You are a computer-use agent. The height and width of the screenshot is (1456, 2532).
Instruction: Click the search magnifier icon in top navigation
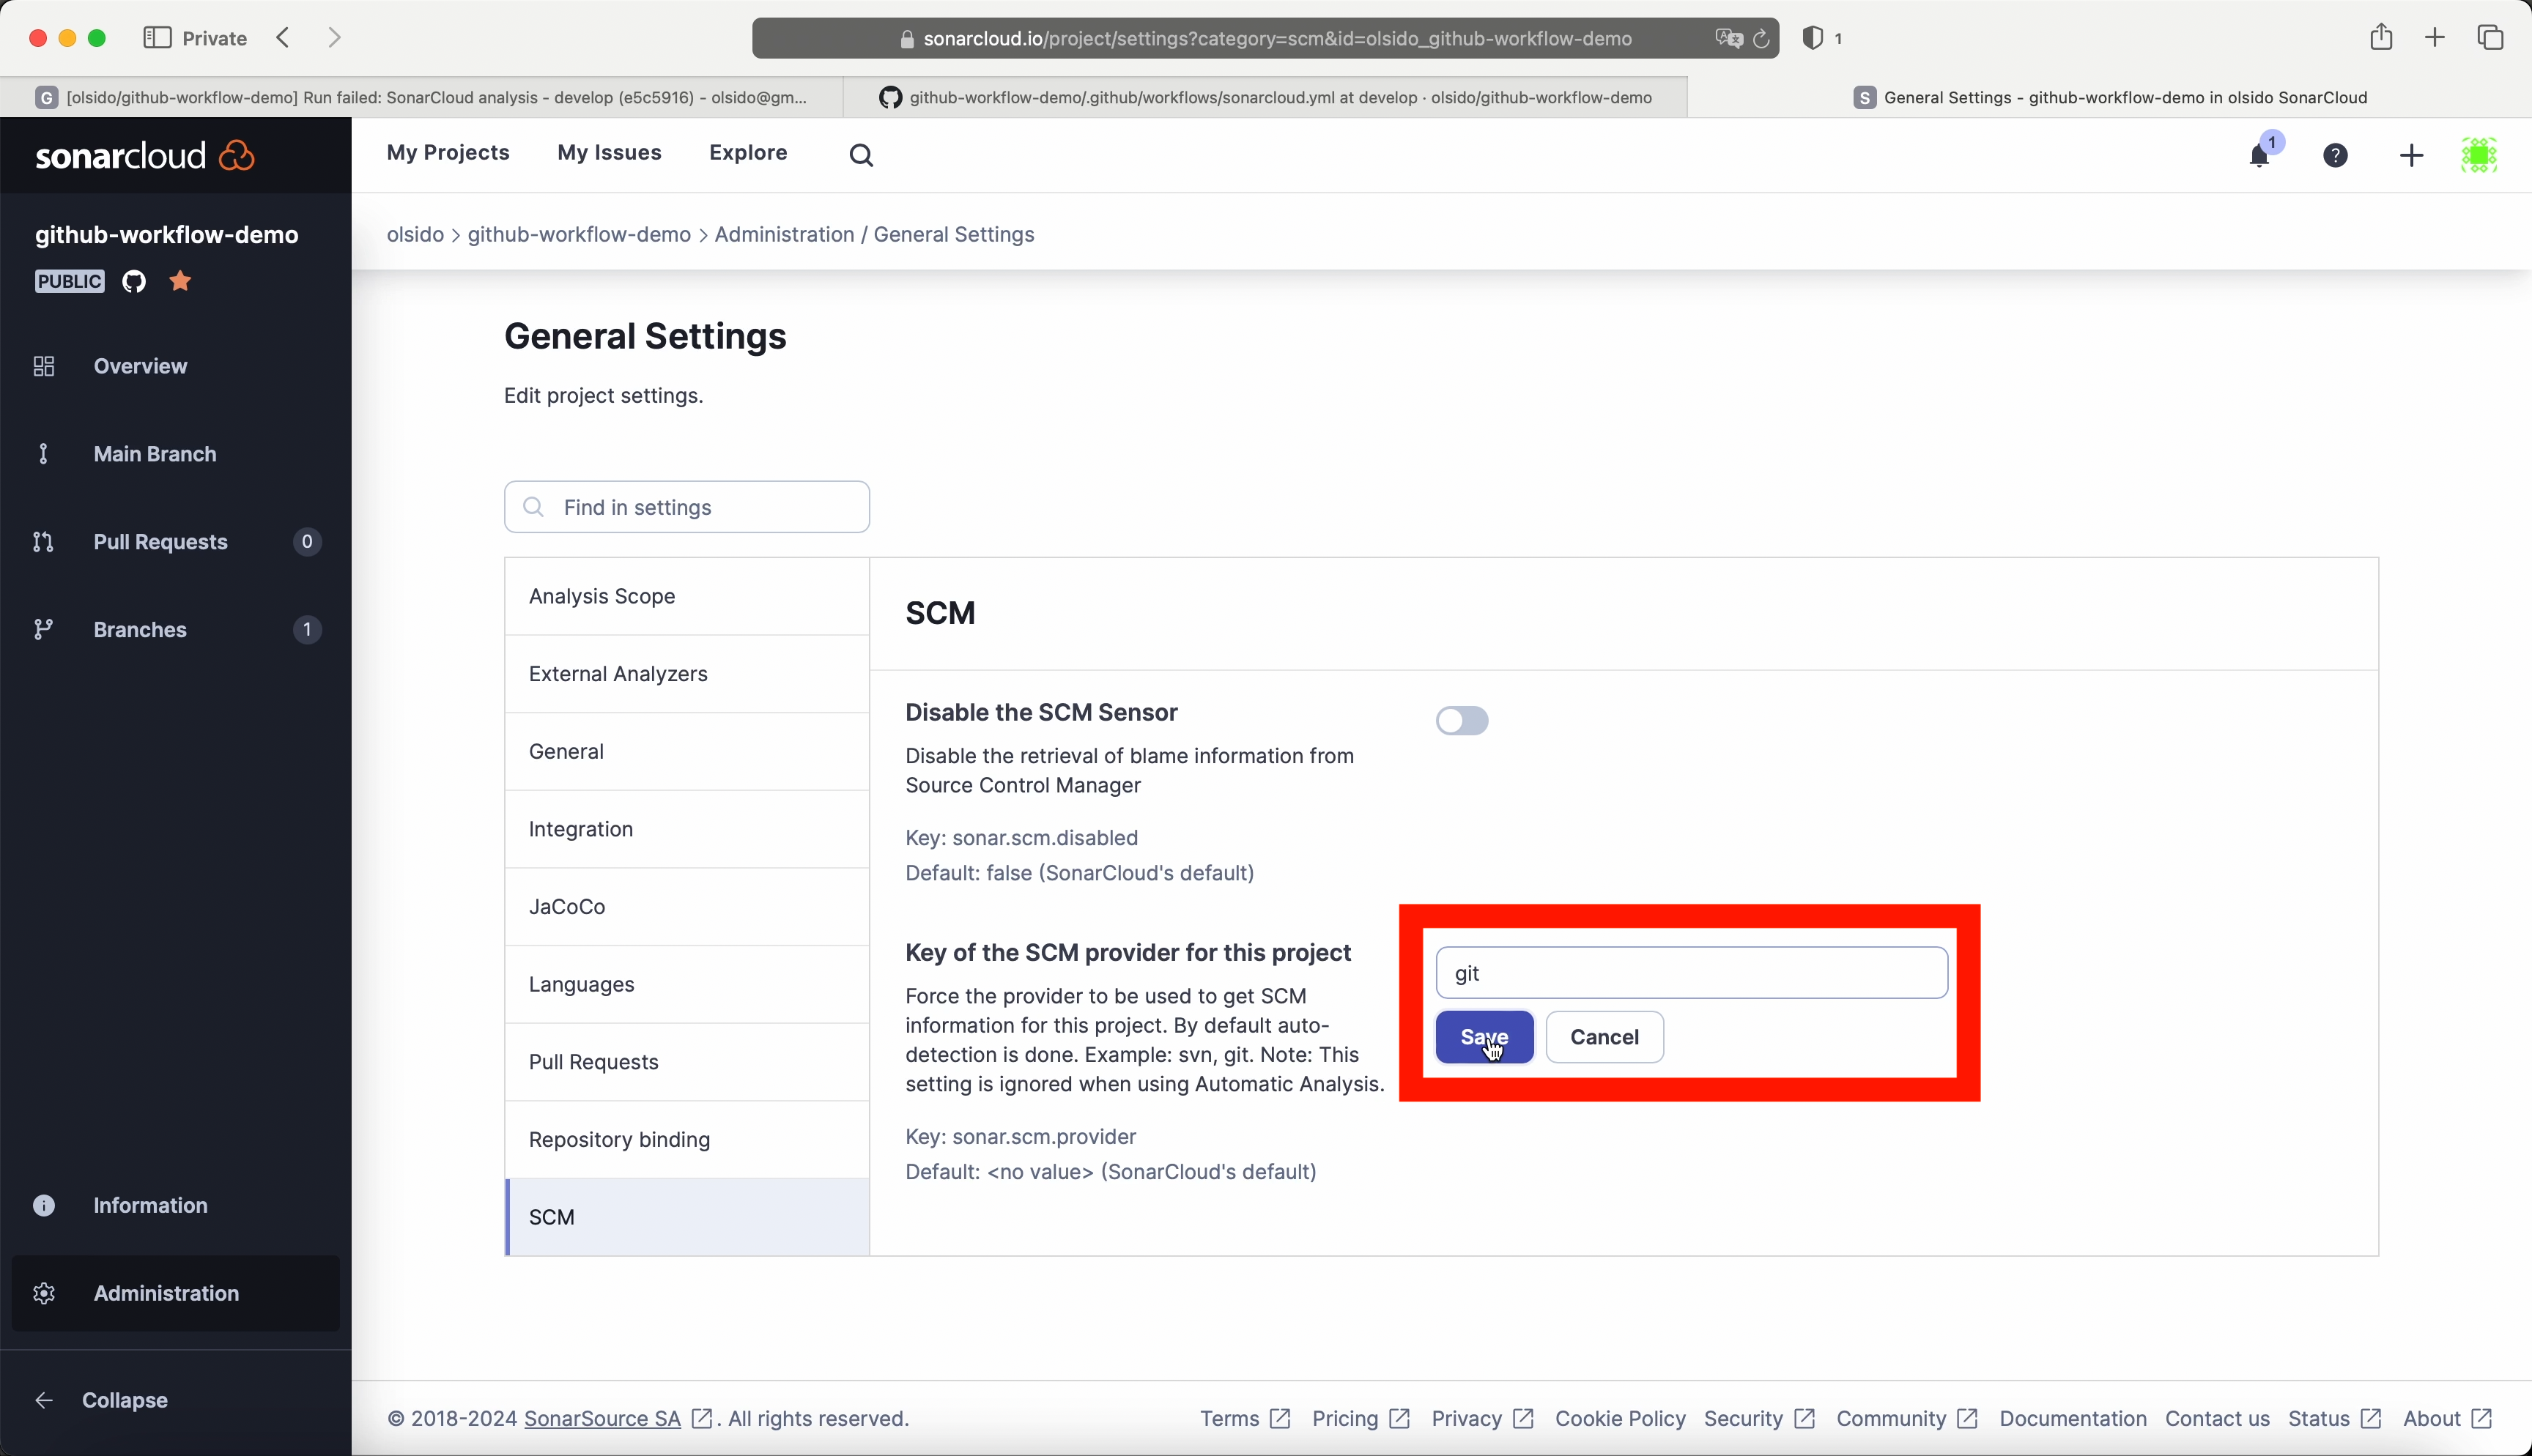[x=861, y=155]
